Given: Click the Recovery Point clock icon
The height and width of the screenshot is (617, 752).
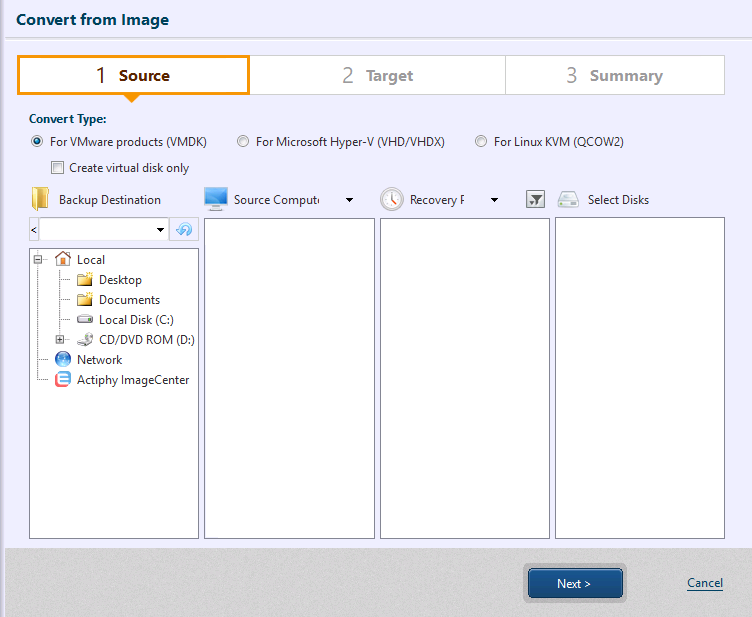Looking at the screenshot, I should click(x=391, y=199).
